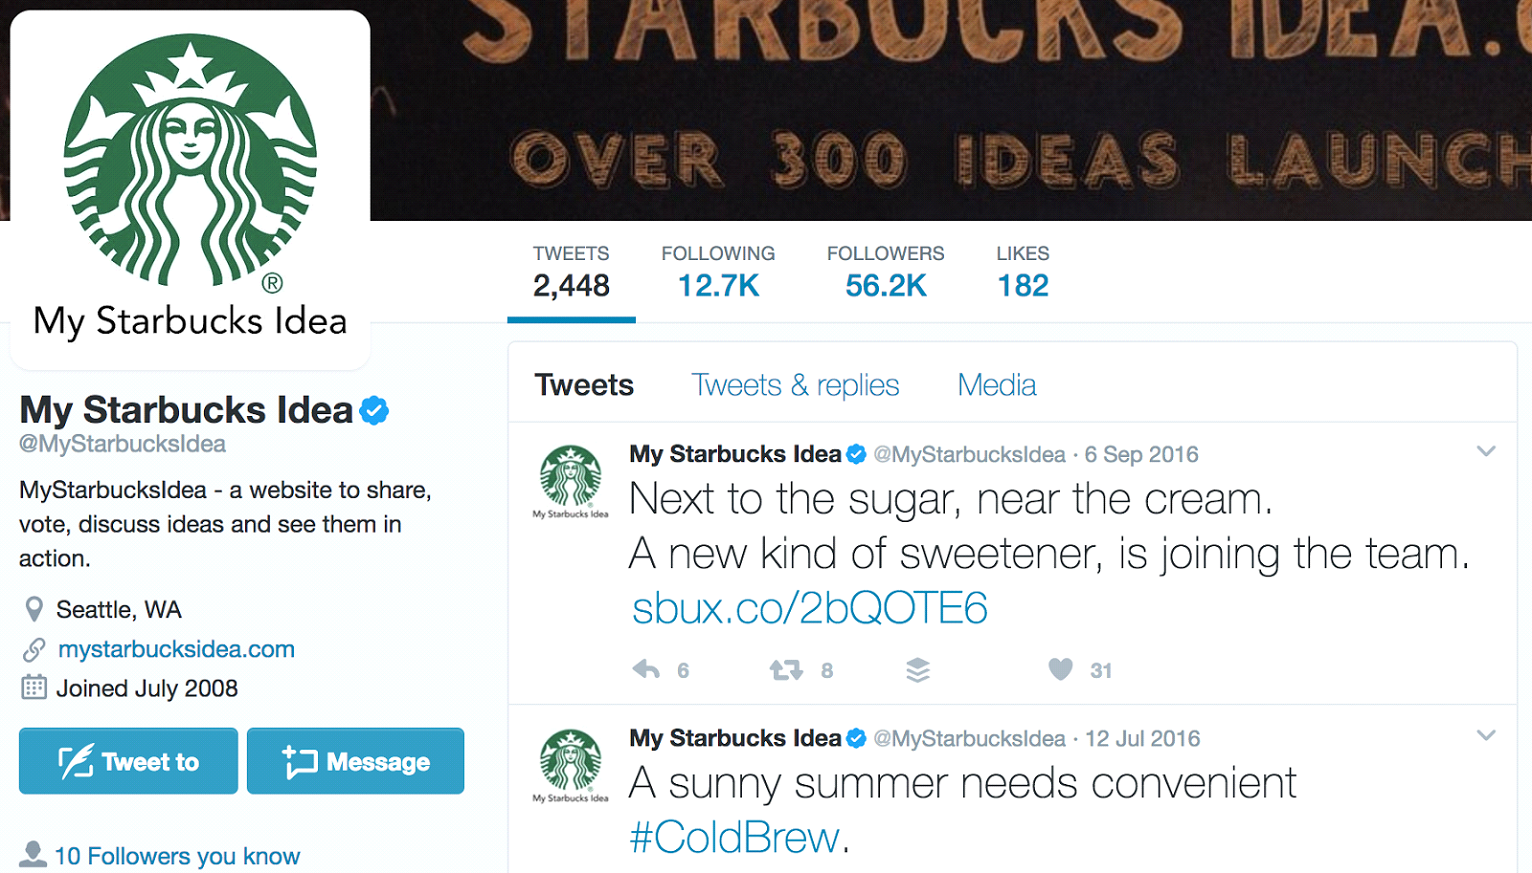View the 56.2K Followers list
This screenshot has width=1532, height=873.
tap(885, 272)
